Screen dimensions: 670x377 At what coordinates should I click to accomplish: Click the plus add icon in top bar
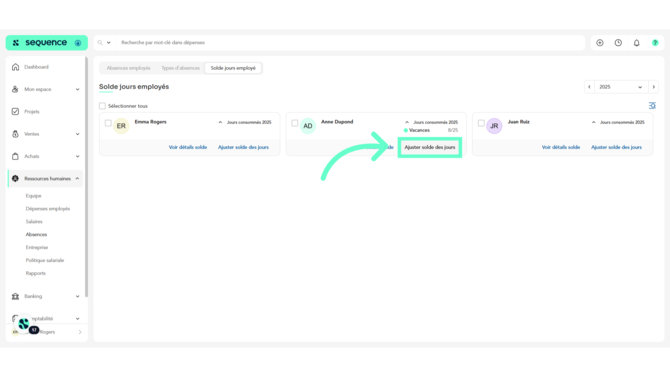600,43
